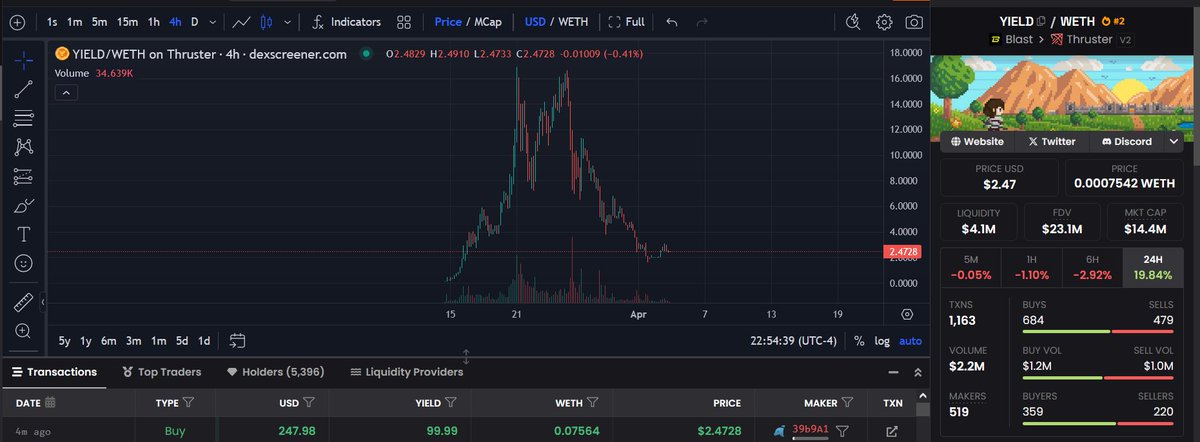This screenshot has height=442, width=1200.
Task: Select the crosshair cursor tool
Action: point(24,60)
